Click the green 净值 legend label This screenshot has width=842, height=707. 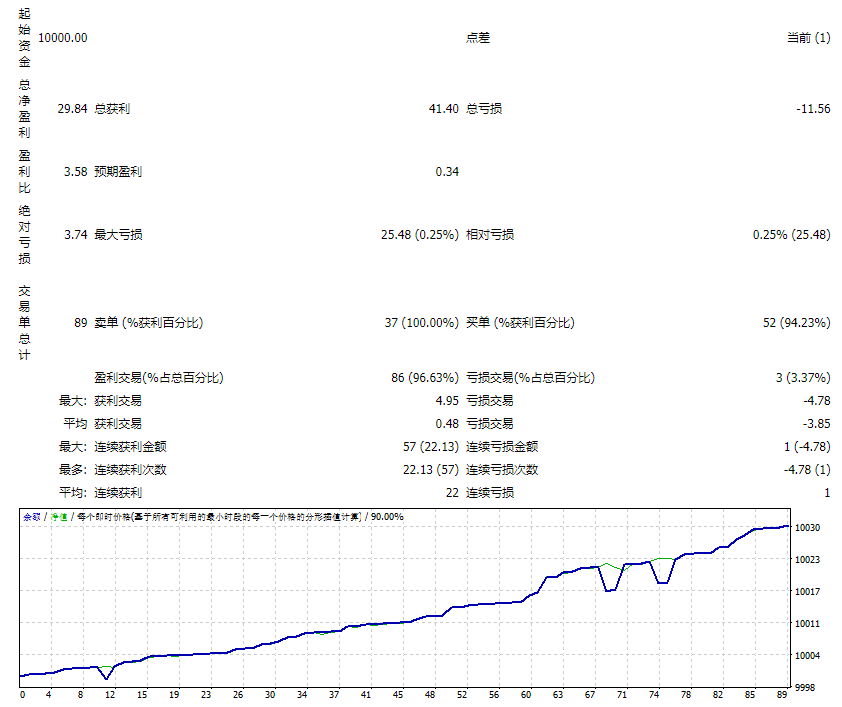click(59, 516)
